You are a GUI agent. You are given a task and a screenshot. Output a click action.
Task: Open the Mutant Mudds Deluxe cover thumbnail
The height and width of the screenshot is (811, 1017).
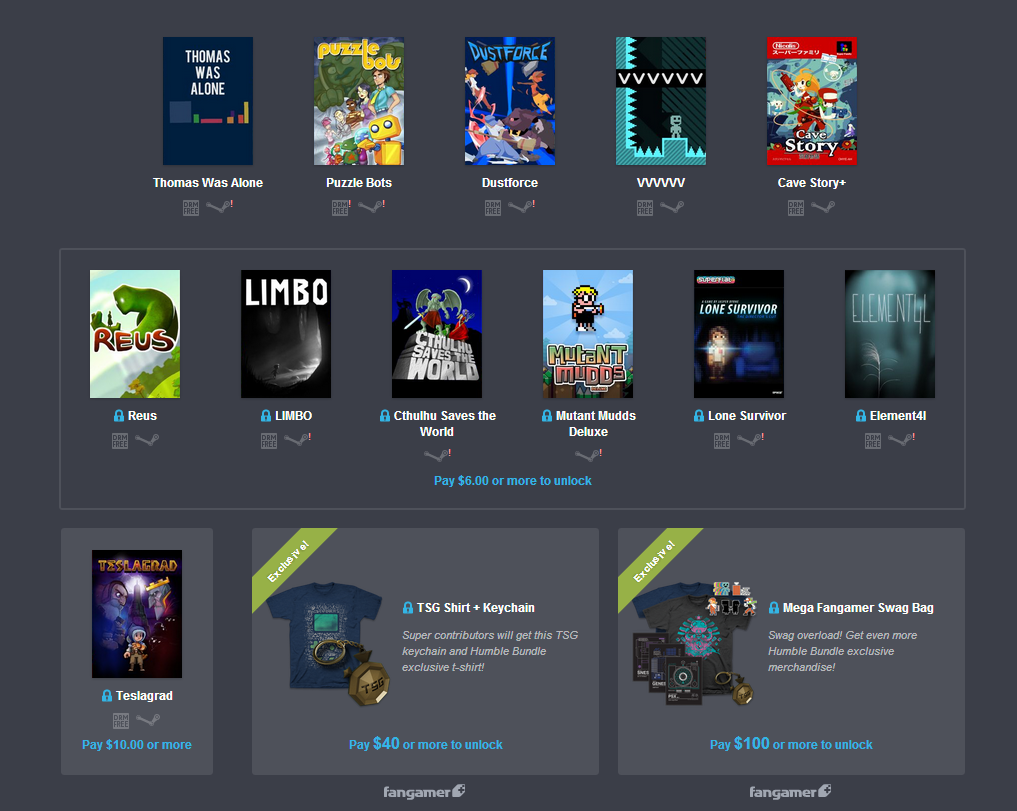[x=588, y=334]
